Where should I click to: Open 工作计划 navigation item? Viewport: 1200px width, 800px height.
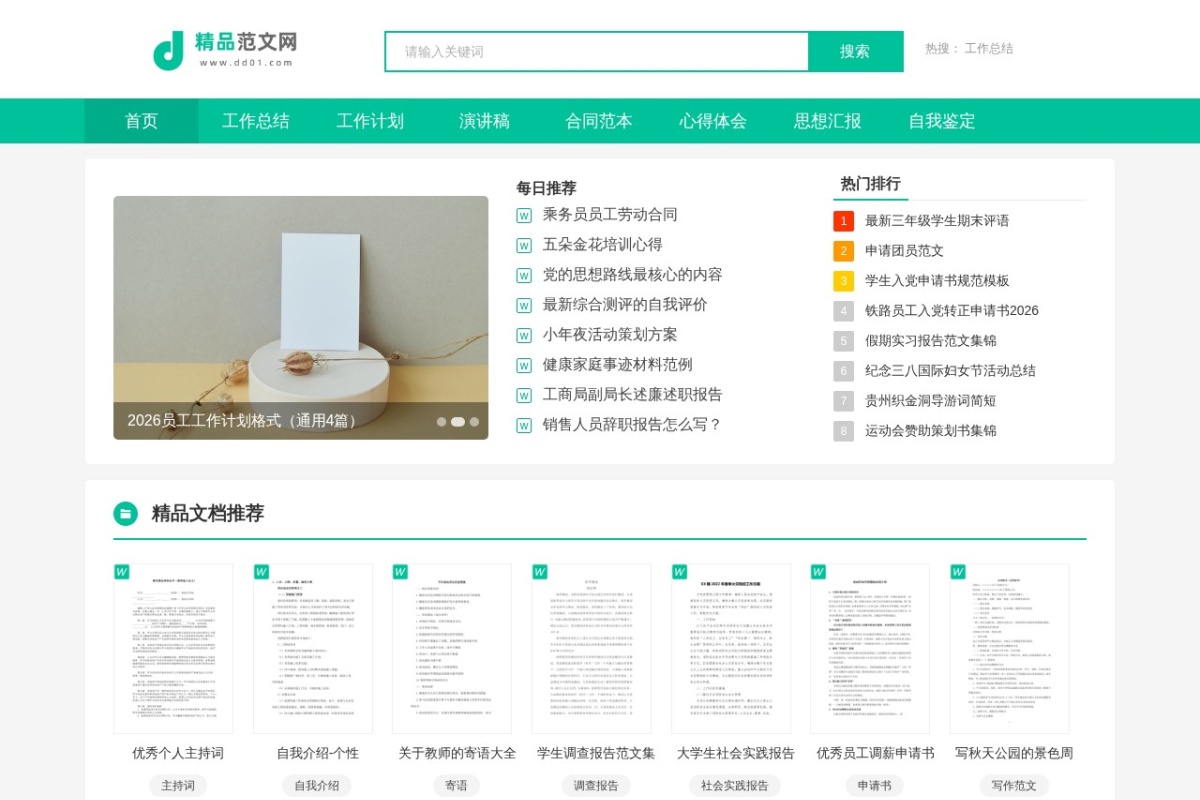(370, 121)
